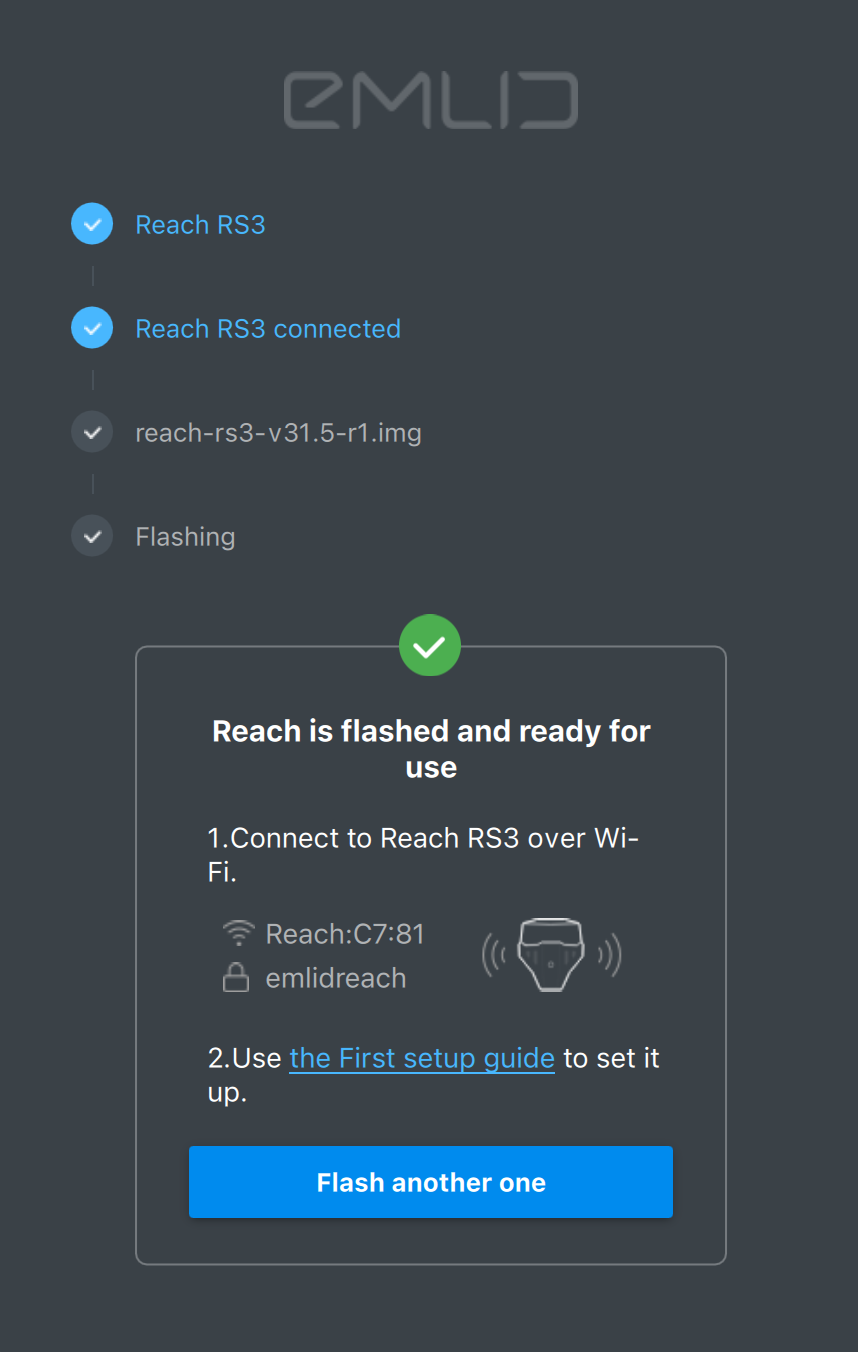858x1352 pixels.
Task: Open the First setup guide link
Action: 421,1058
